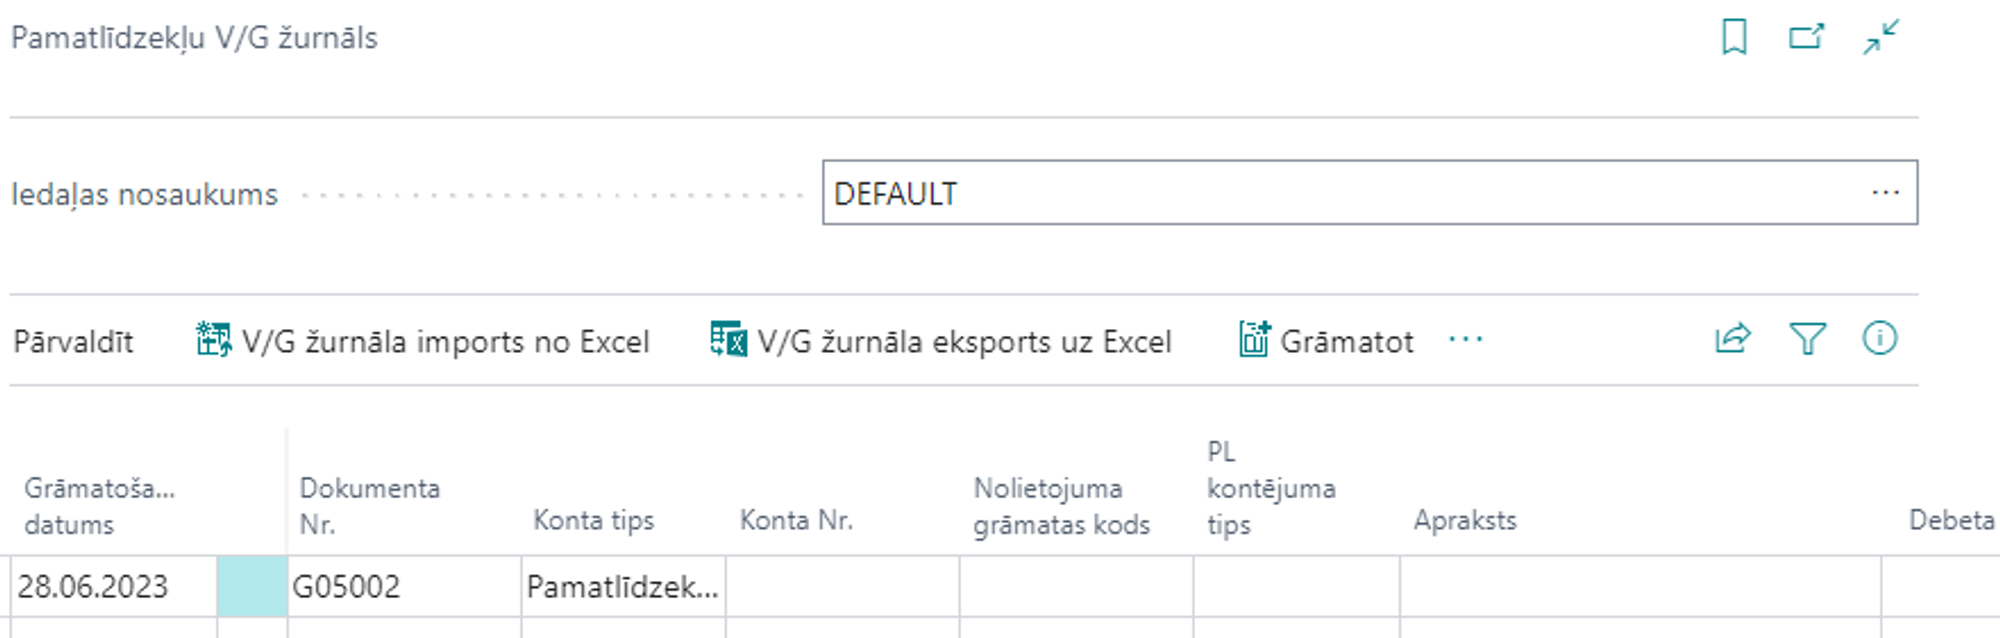Sort by the Apraksts column header
Screen dimensions: 2000x638
pos(1464,520)
